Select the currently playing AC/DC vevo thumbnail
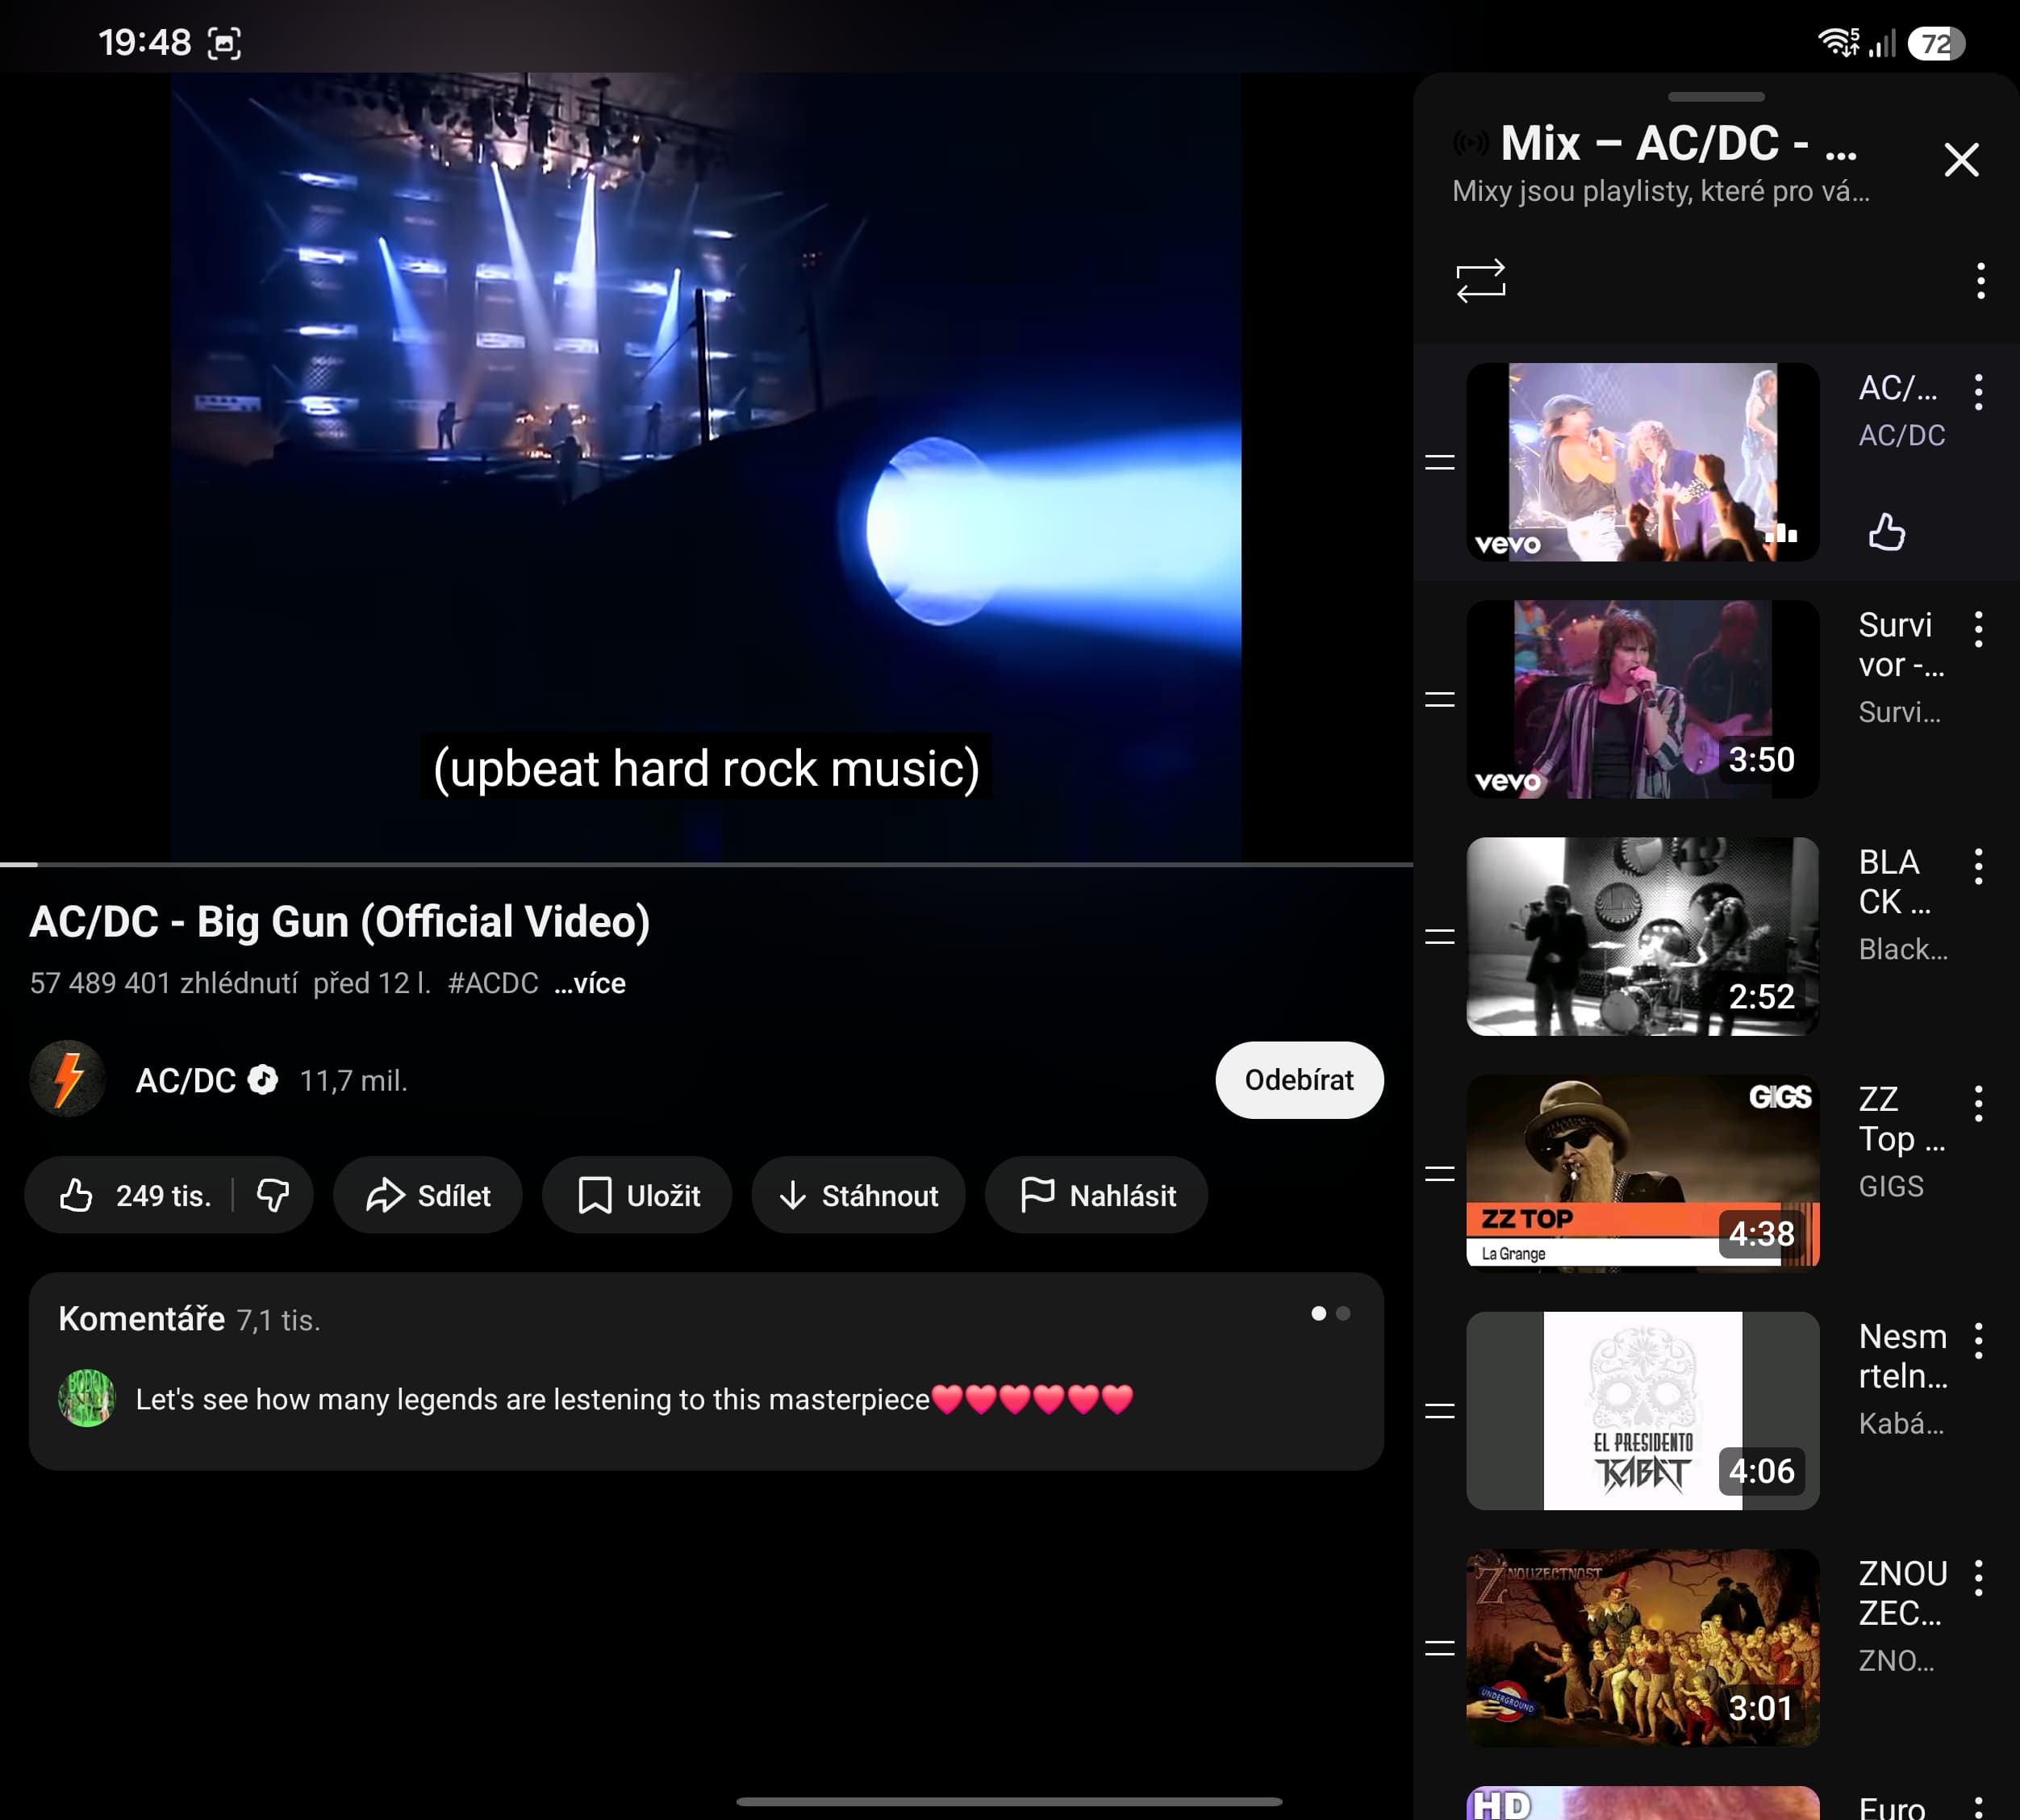The width and height of the screenshot is (2020, 1820). pyautogui.click(x=1642, y=462)
